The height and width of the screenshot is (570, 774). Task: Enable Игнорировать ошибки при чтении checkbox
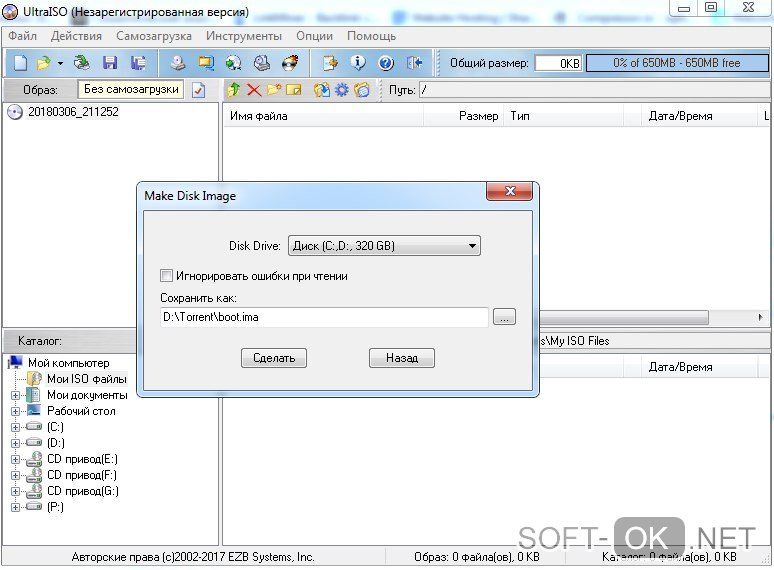pos(166,275)
